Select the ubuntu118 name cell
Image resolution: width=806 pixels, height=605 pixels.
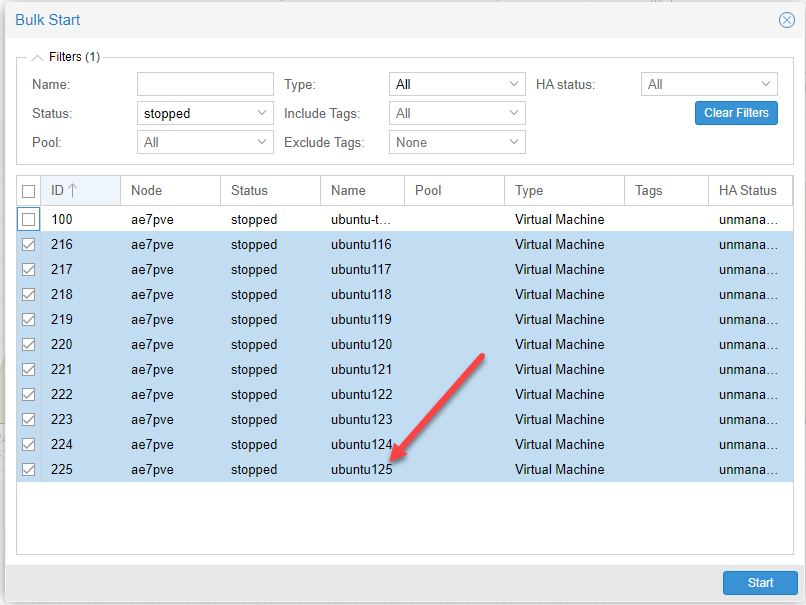coord(361,295)
